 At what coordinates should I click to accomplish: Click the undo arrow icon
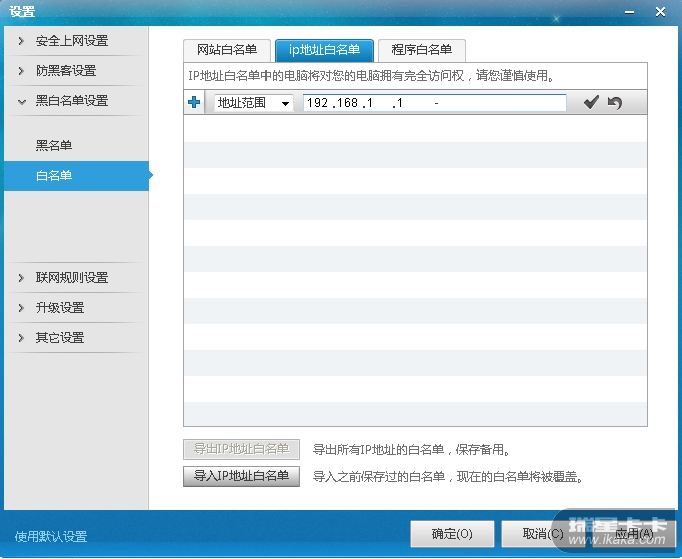click(615, 103)
